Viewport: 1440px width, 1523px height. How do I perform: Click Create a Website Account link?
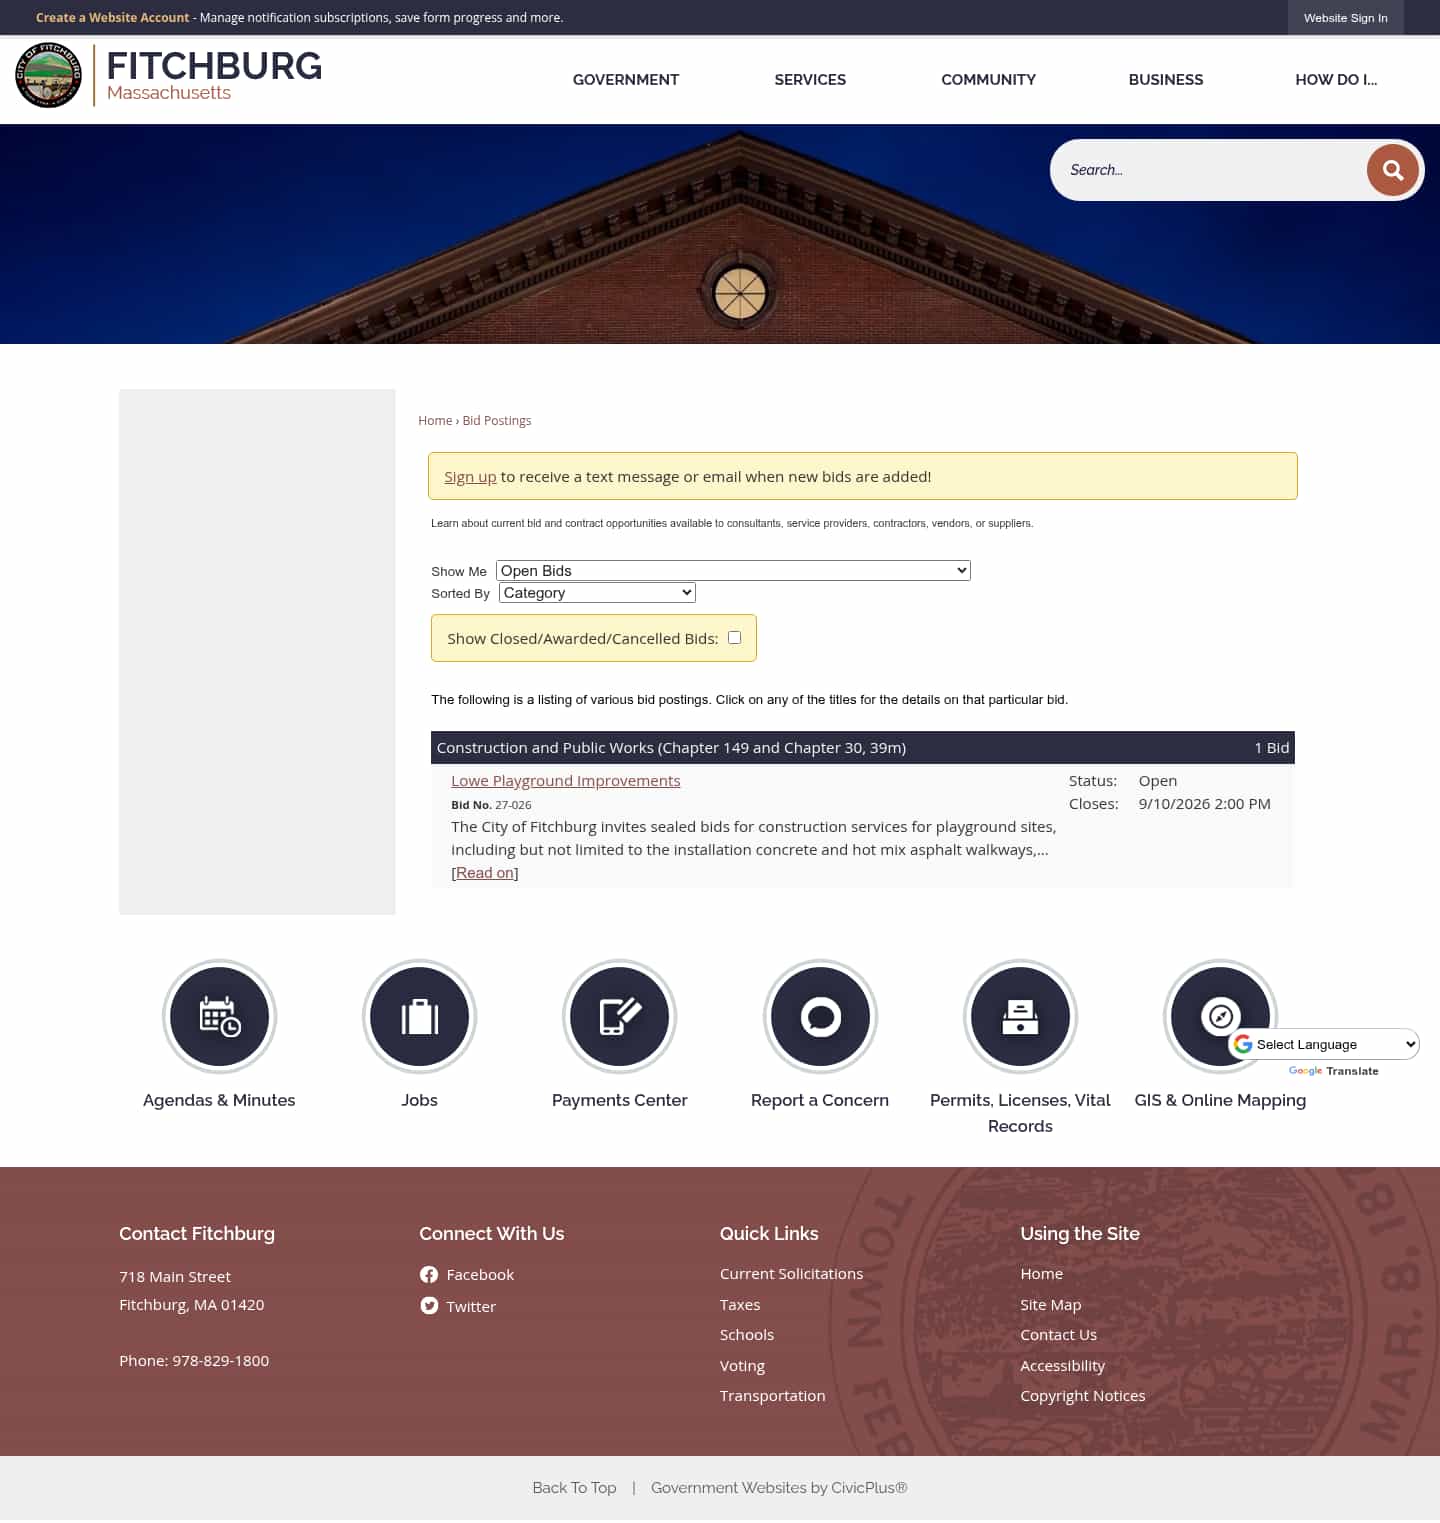[112, 18]
